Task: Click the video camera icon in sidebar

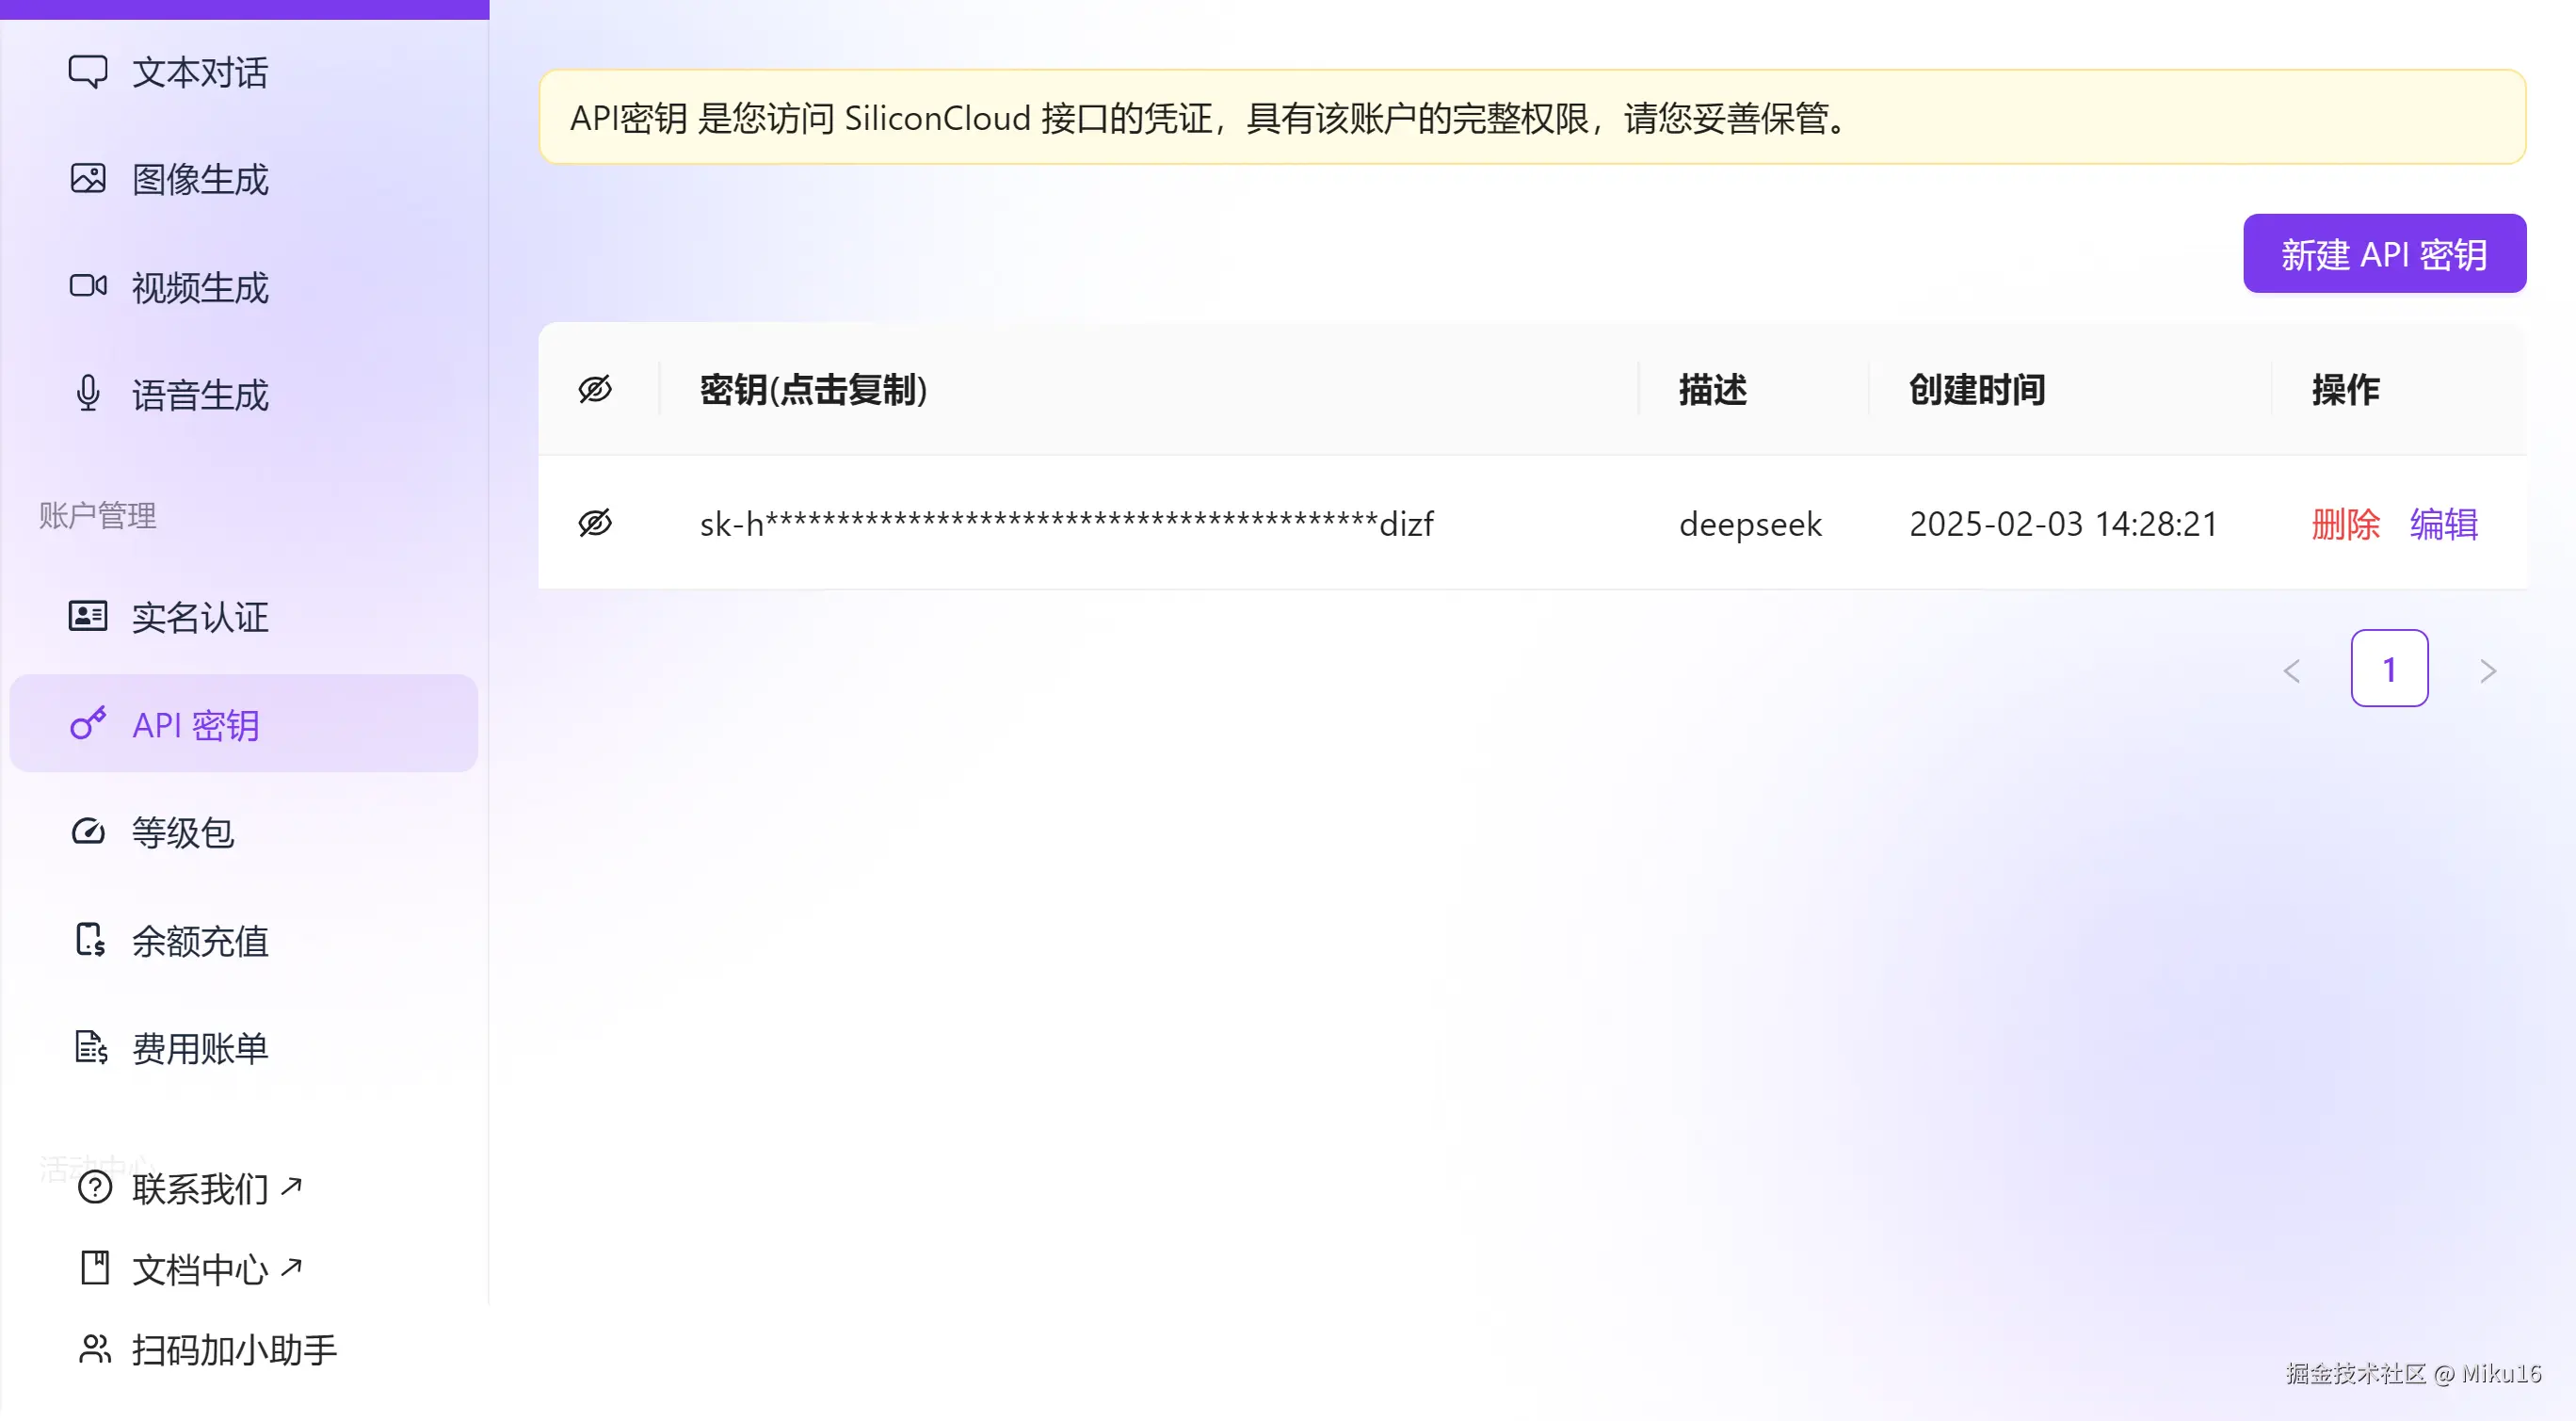Action: click(88, 287)
